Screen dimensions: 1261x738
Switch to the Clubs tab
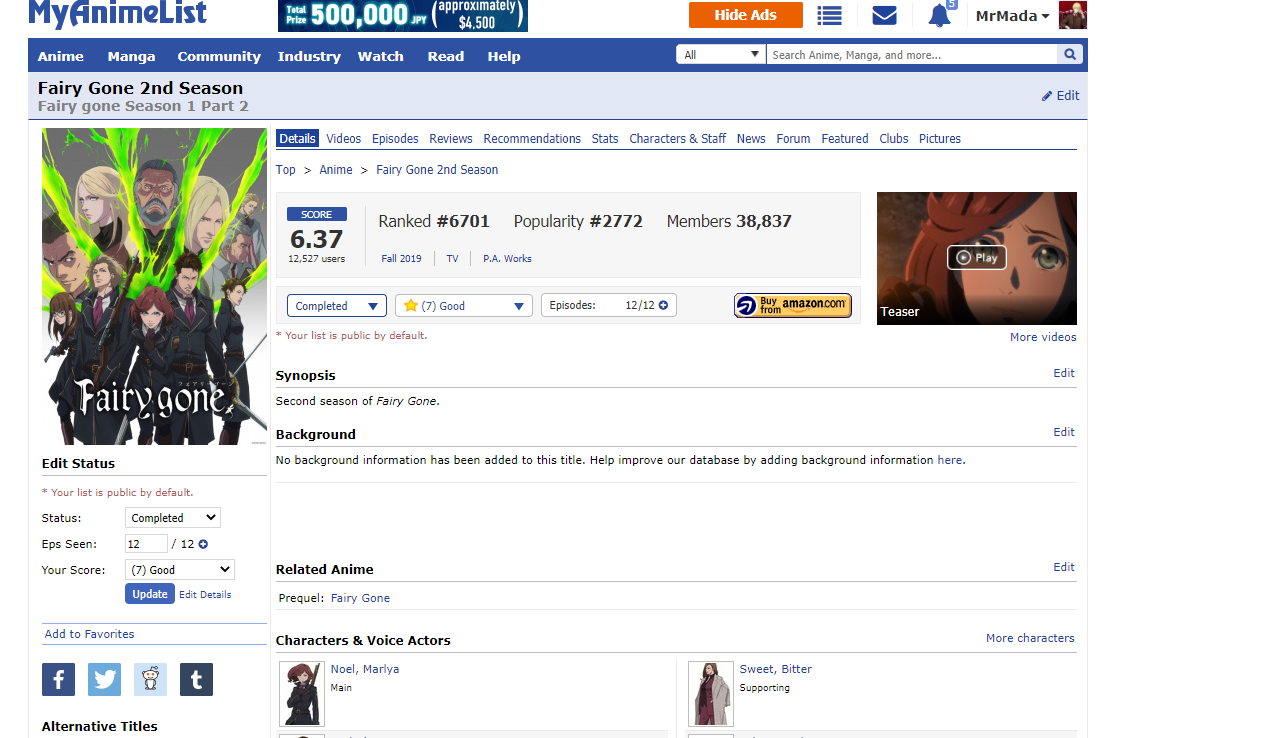pyautogui.click(x=894, y=139)
